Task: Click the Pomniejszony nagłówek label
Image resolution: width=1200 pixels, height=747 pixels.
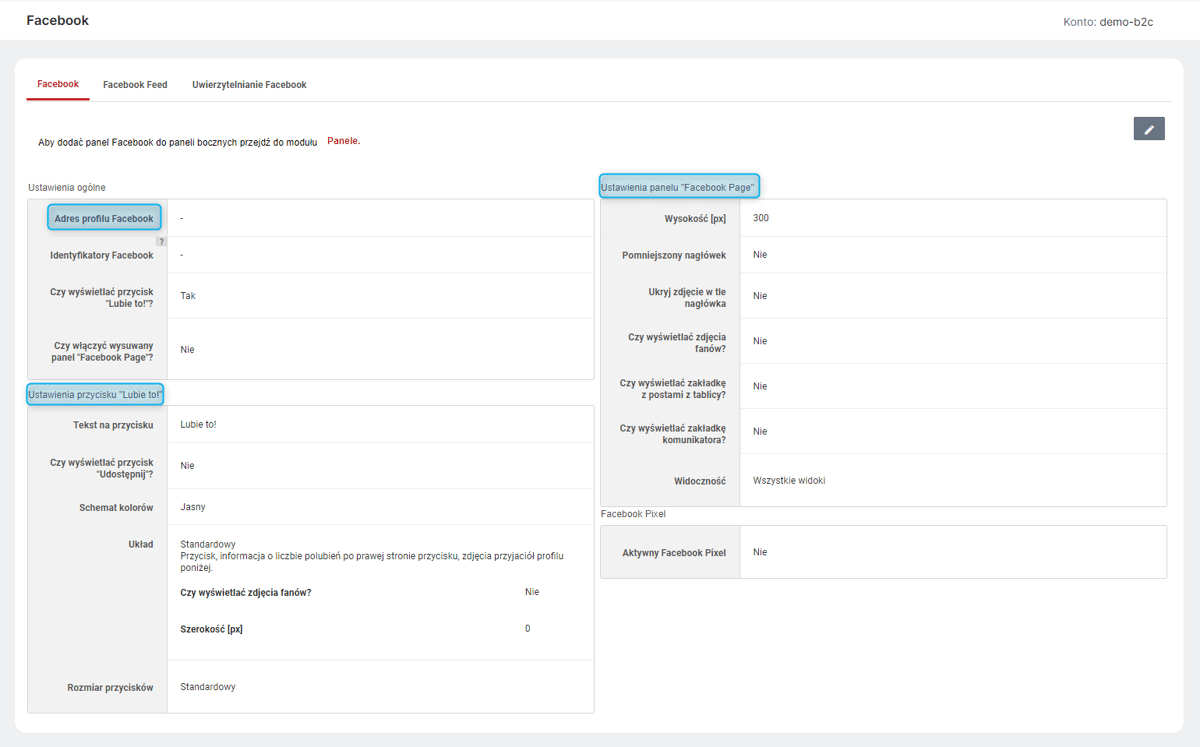Action: point(674,255)
